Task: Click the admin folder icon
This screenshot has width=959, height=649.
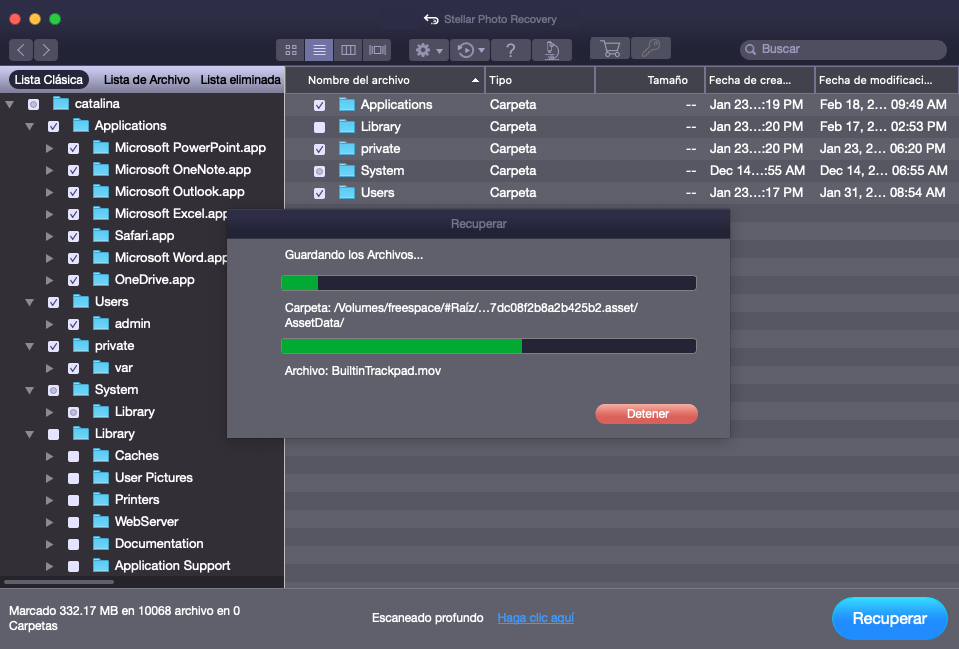Action: (101, 324)
